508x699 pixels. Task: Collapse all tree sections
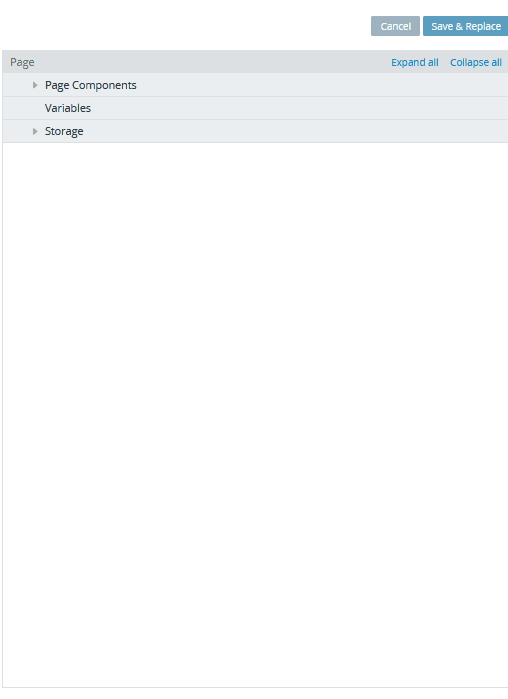point(476,62)
